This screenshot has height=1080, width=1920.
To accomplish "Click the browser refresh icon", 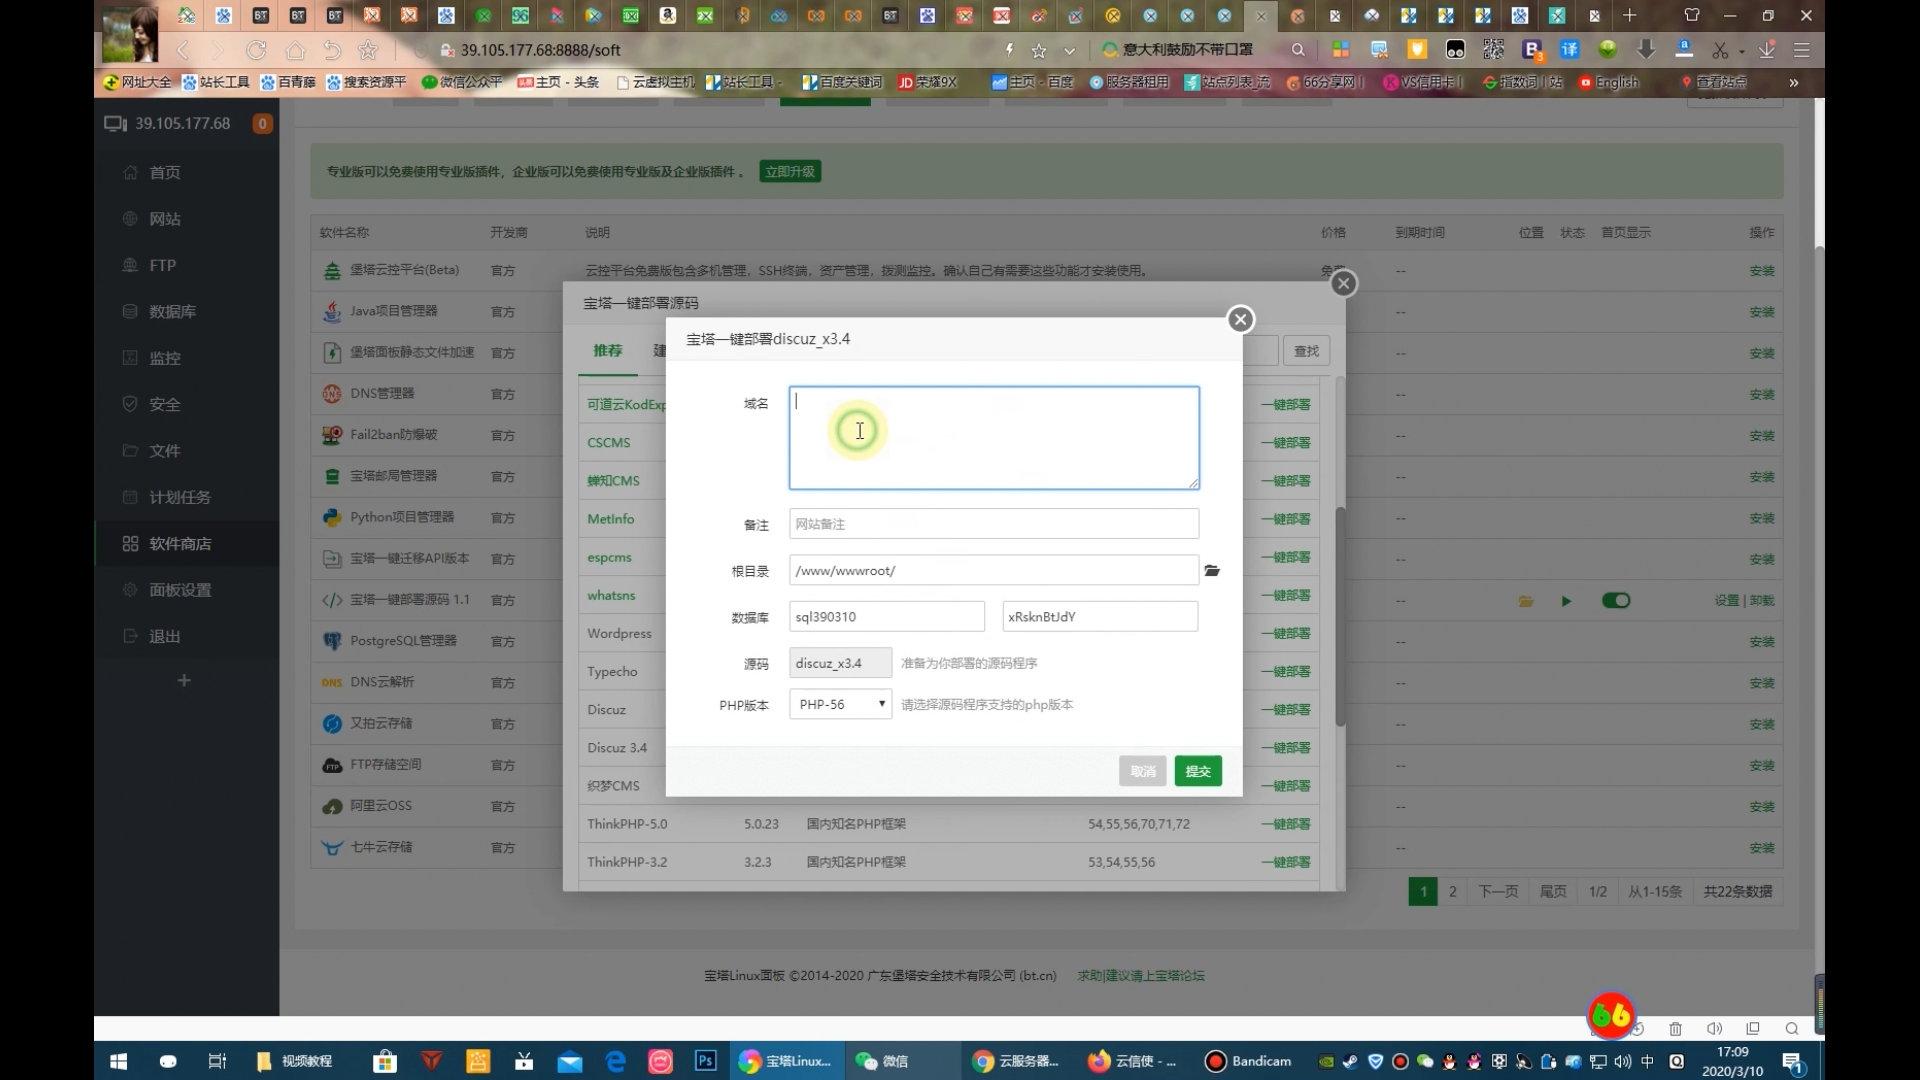I will coord(257,50).
